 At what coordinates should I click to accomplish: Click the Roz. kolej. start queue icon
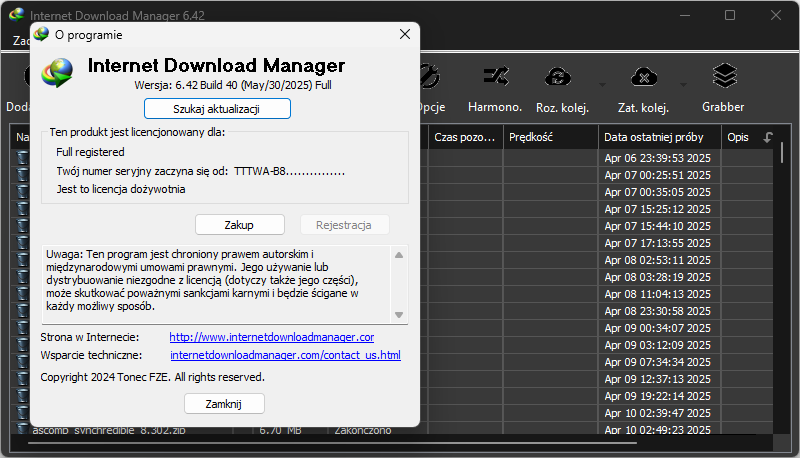point(557,78)
